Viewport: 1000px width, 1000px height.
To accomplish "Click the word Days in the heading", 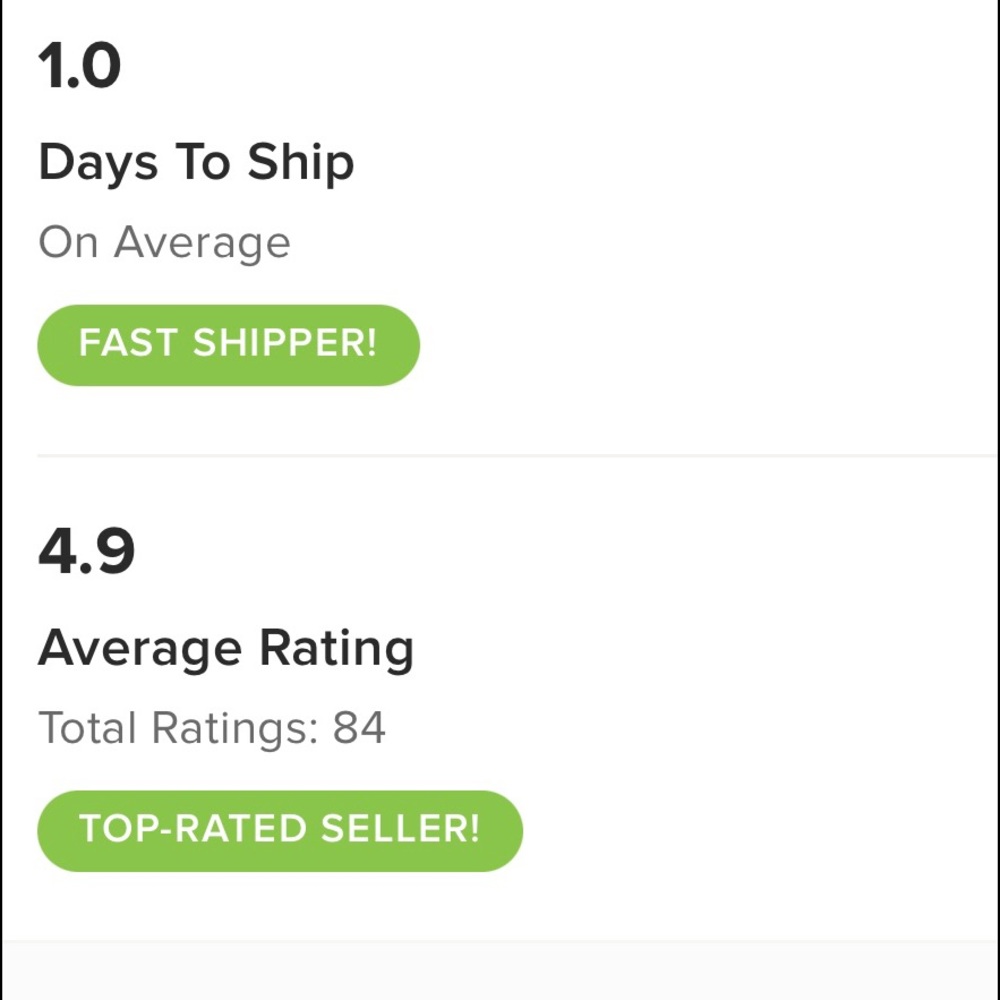I will click(98, 163).
